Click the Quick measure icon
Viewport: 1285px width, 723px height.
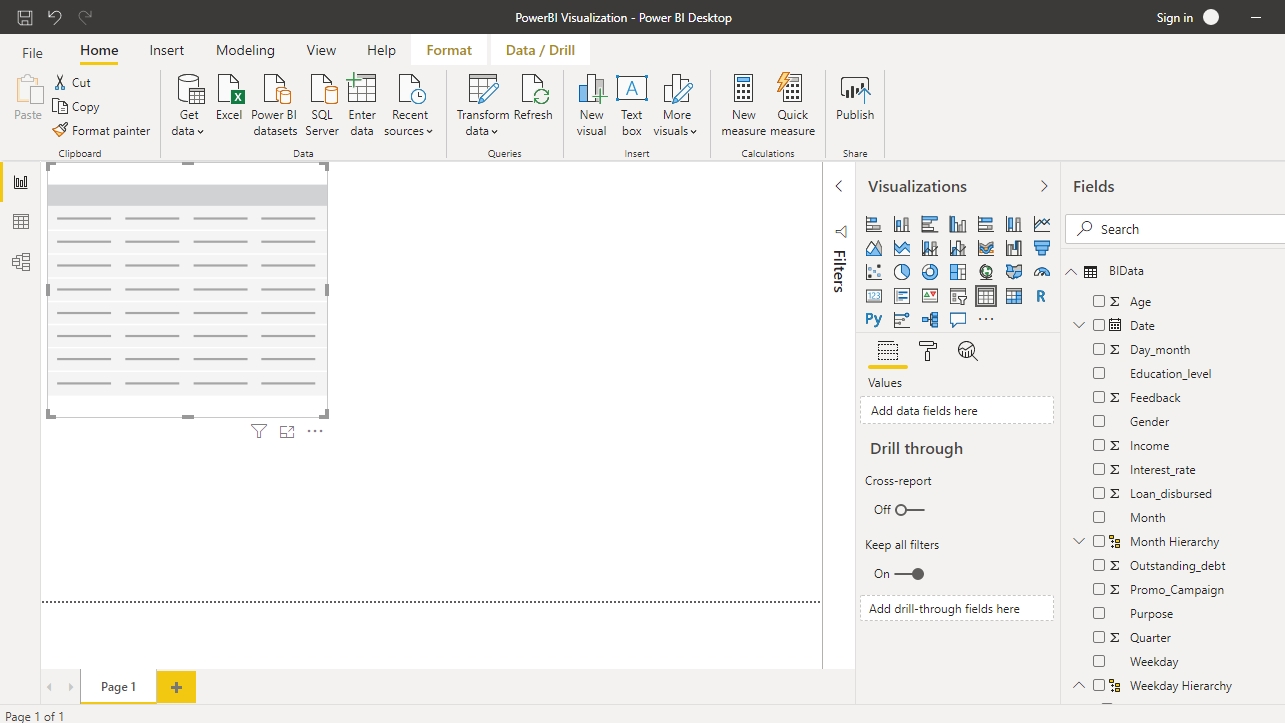792,90
